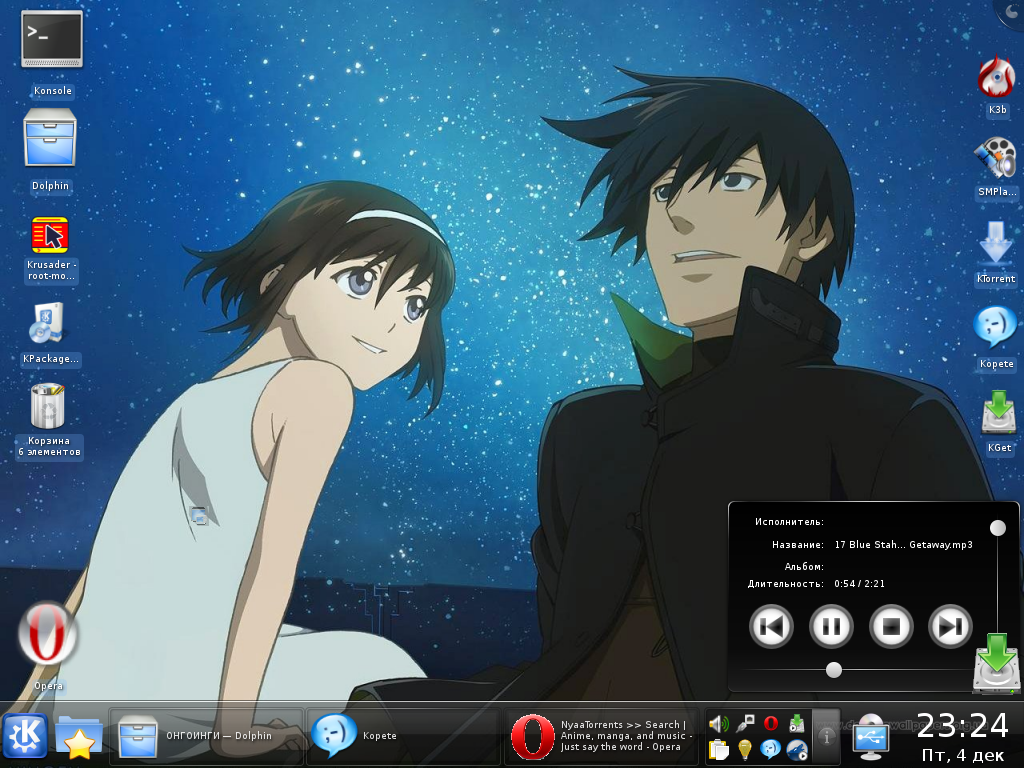The width and height of the screenshot is (1024, 768).
Task: Open the network connection tray icon
Action: point(745,724)
